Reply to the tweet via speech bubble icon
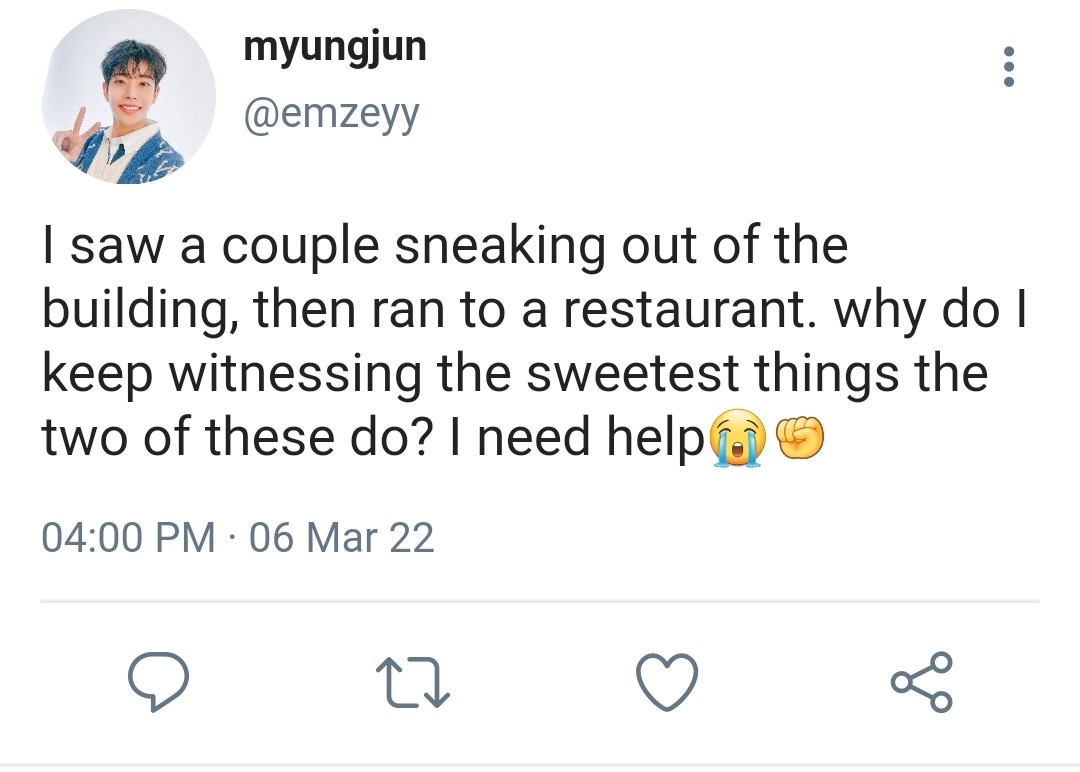This screenshot has width=1080, height=772. [x=159, y=681]
